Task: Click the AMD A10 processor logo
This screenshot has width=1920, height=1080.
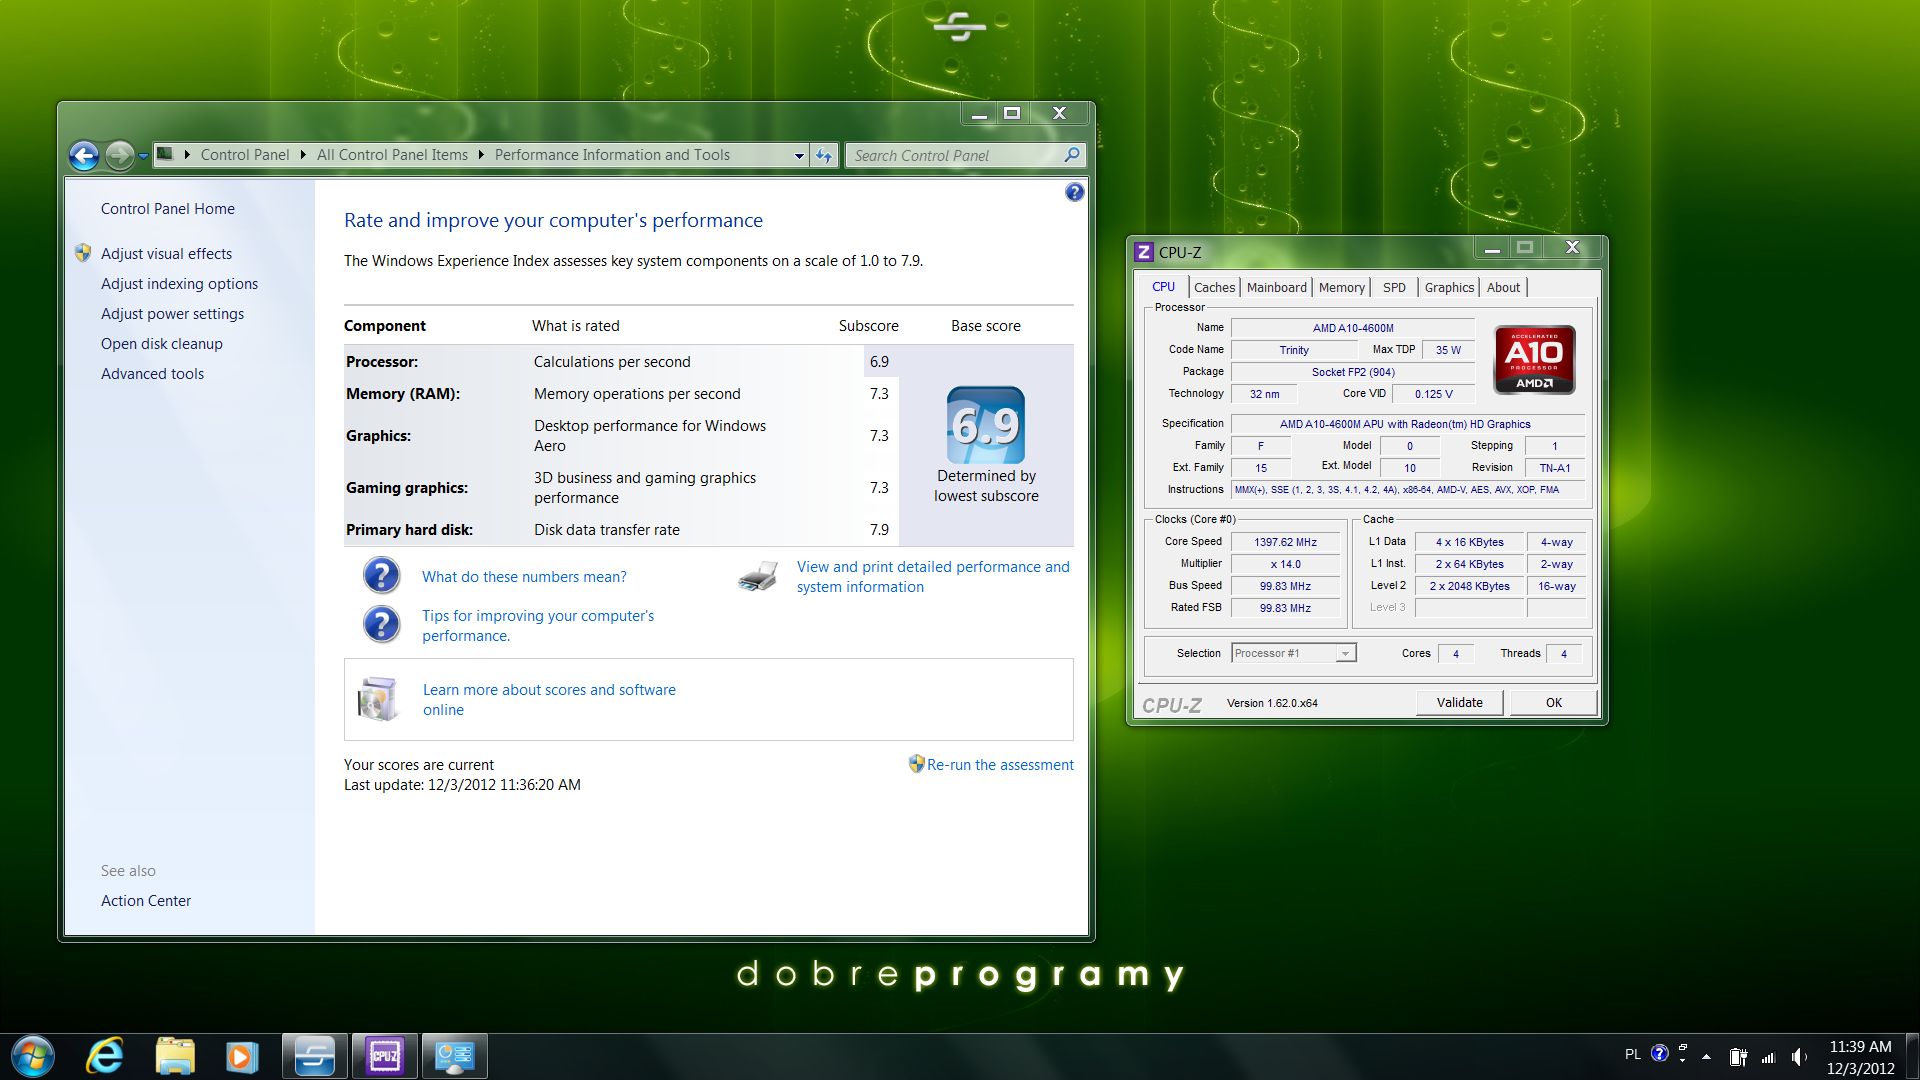Action: (x=1534, y=359)
